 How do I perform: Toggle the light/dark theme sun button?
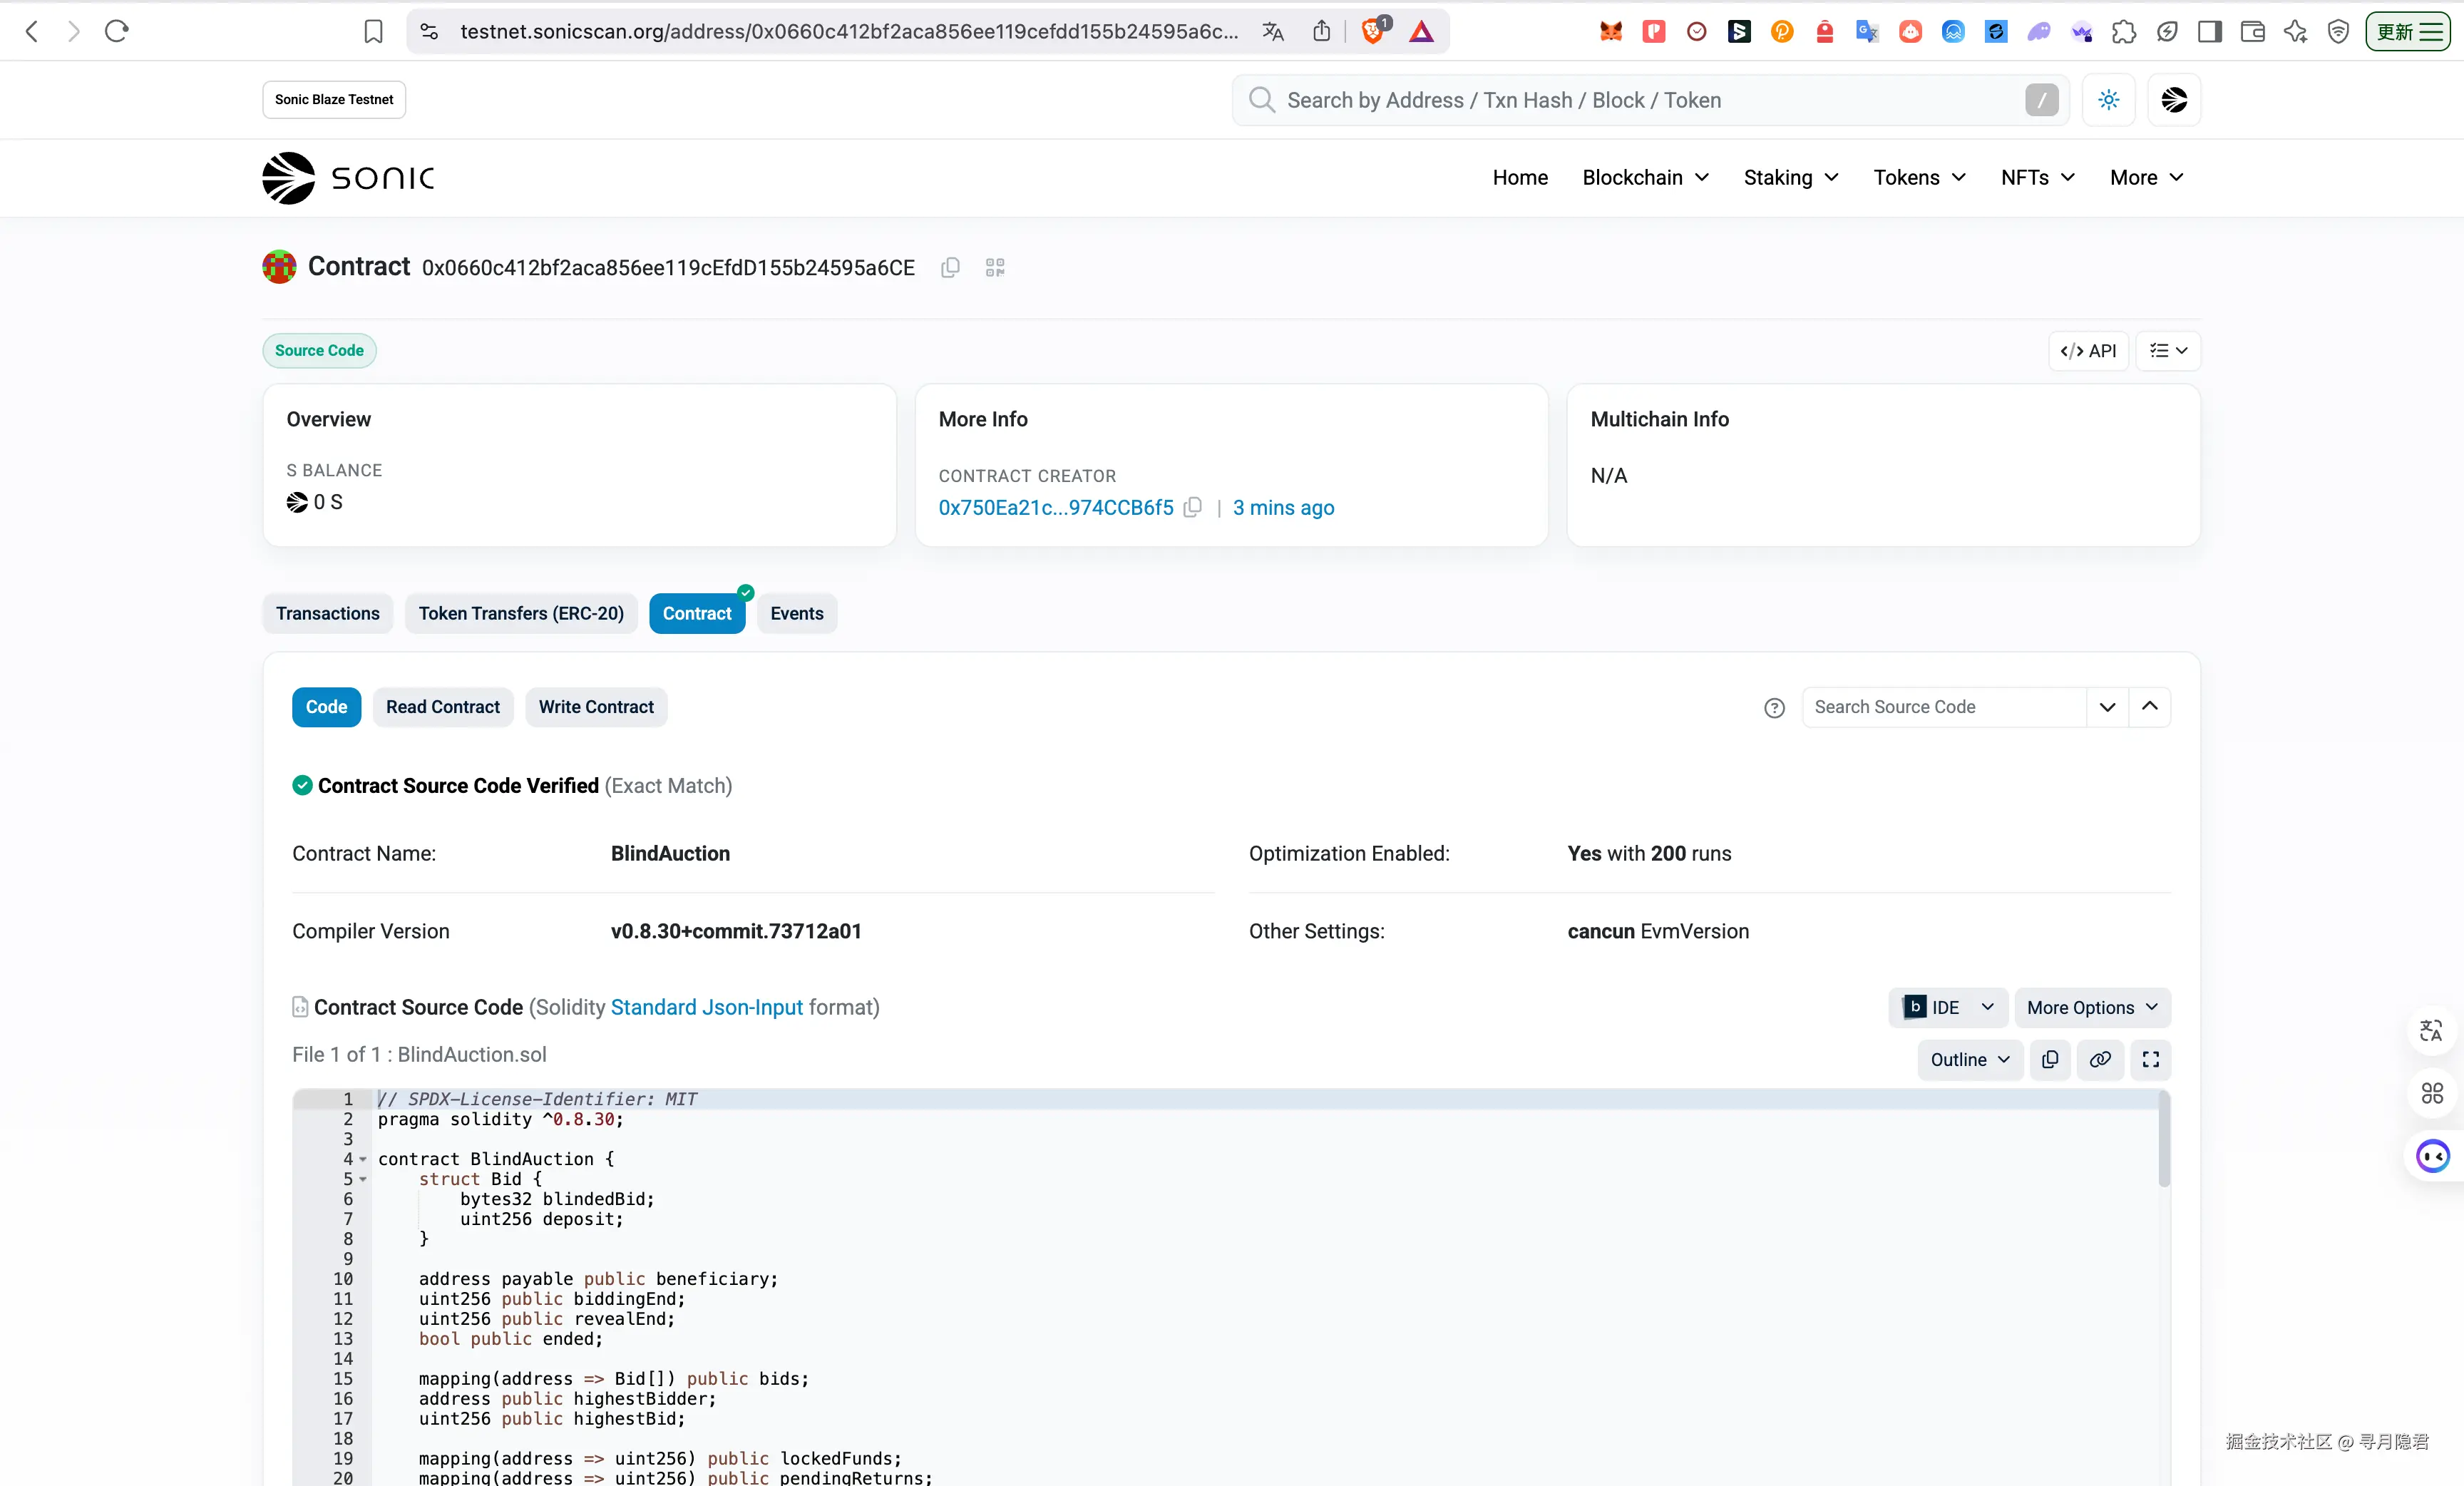coord(2108,100)
